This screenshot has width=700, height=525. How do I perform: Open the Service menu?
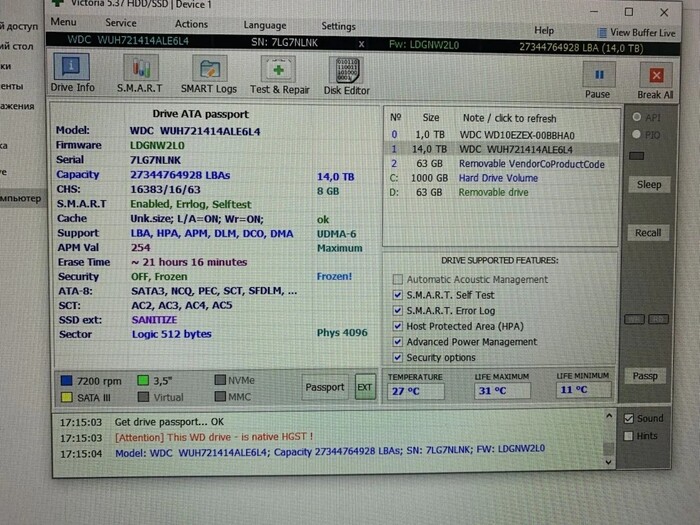(120, 24)
